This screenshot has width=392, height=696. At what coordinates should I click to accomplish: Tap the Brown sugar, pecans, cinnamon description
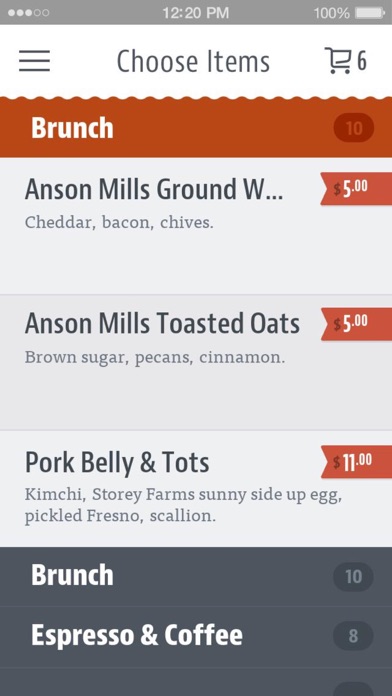155,358
